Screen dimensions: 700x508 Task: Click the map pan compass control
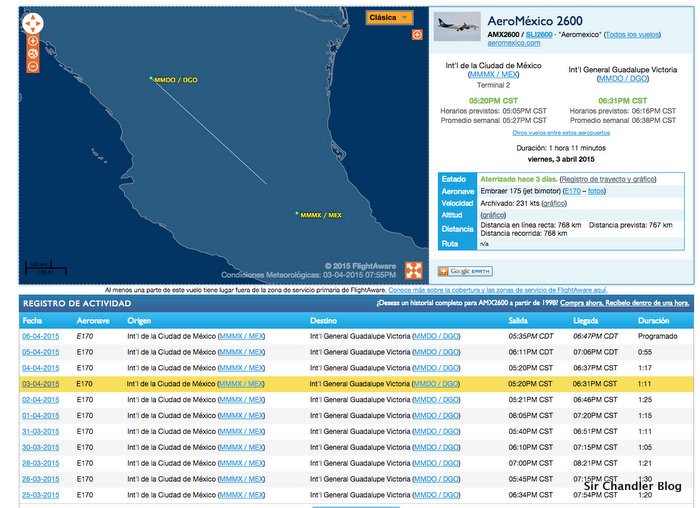(x=32, y=23)
